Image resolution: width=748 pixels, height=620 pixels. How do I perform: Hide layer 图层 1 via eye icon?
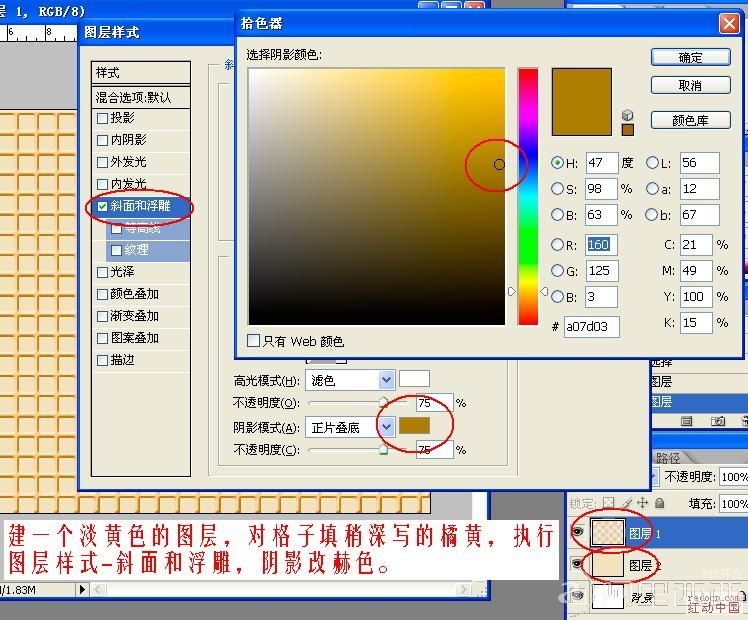click(577, 531)
